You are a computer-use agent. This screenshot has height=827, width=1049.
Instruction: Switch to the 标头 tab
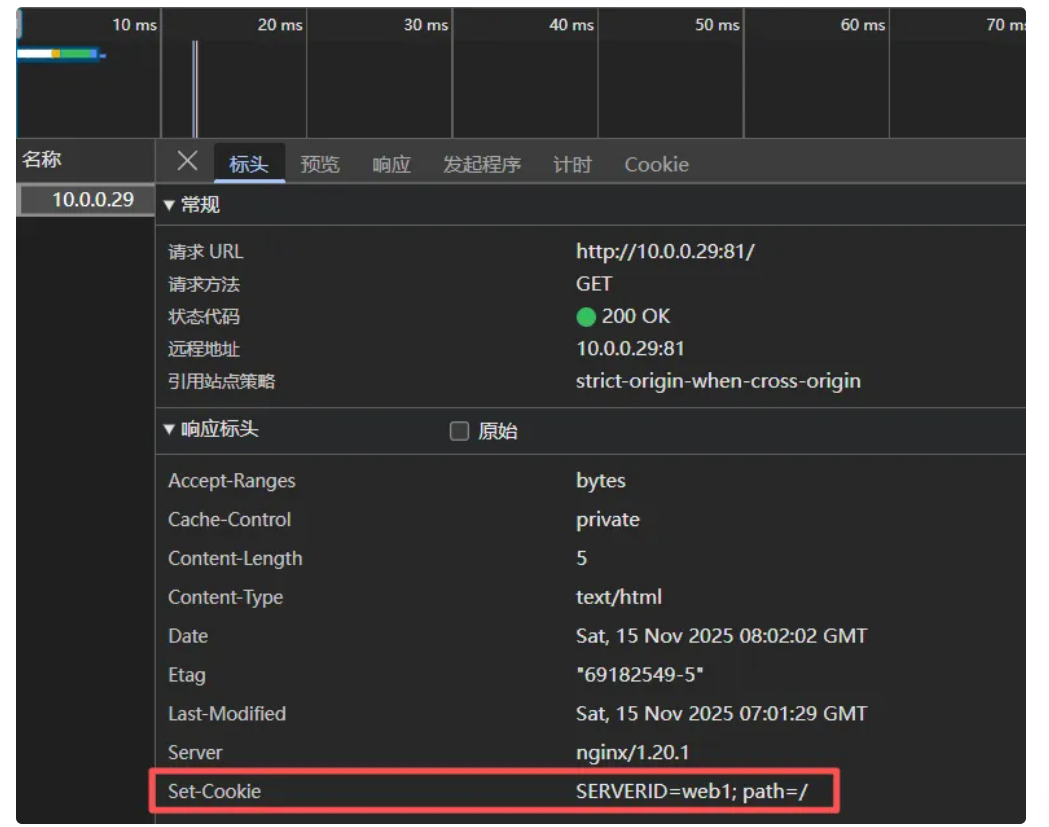[x=248, y=165]
